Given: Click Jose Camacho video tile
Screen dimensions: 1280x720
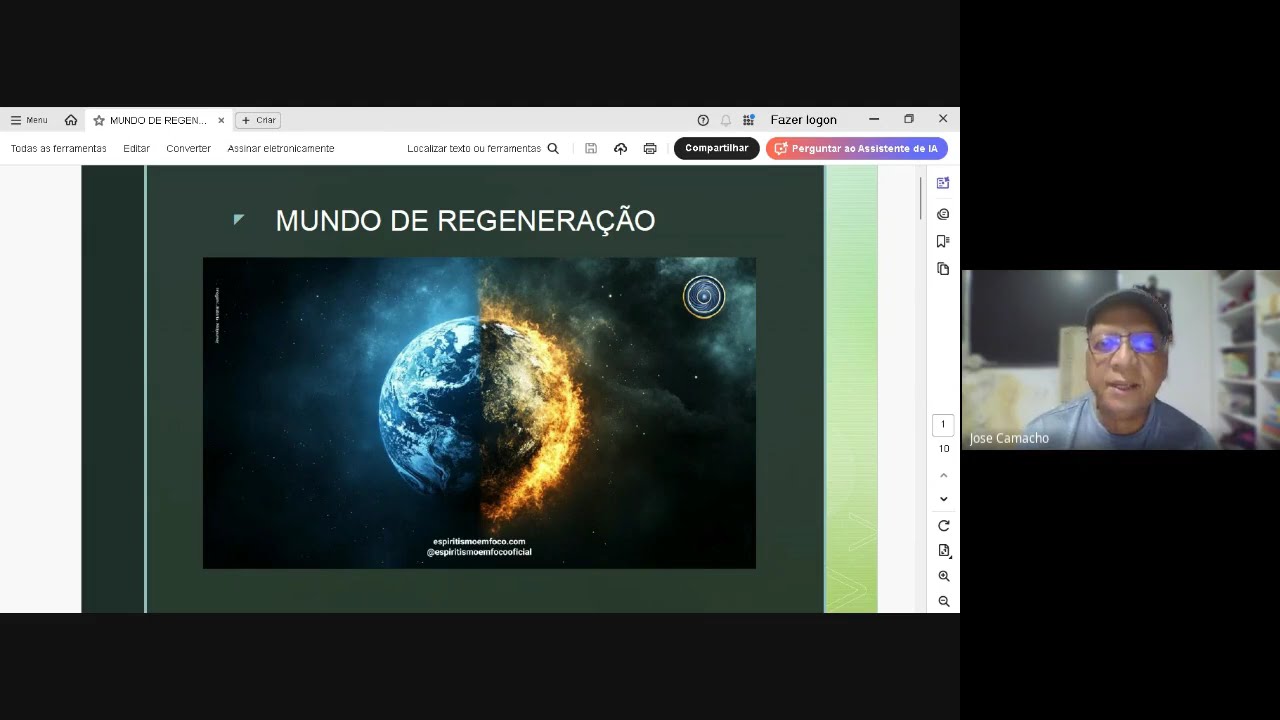Looking at the screenshot, I should point(1121,360).
